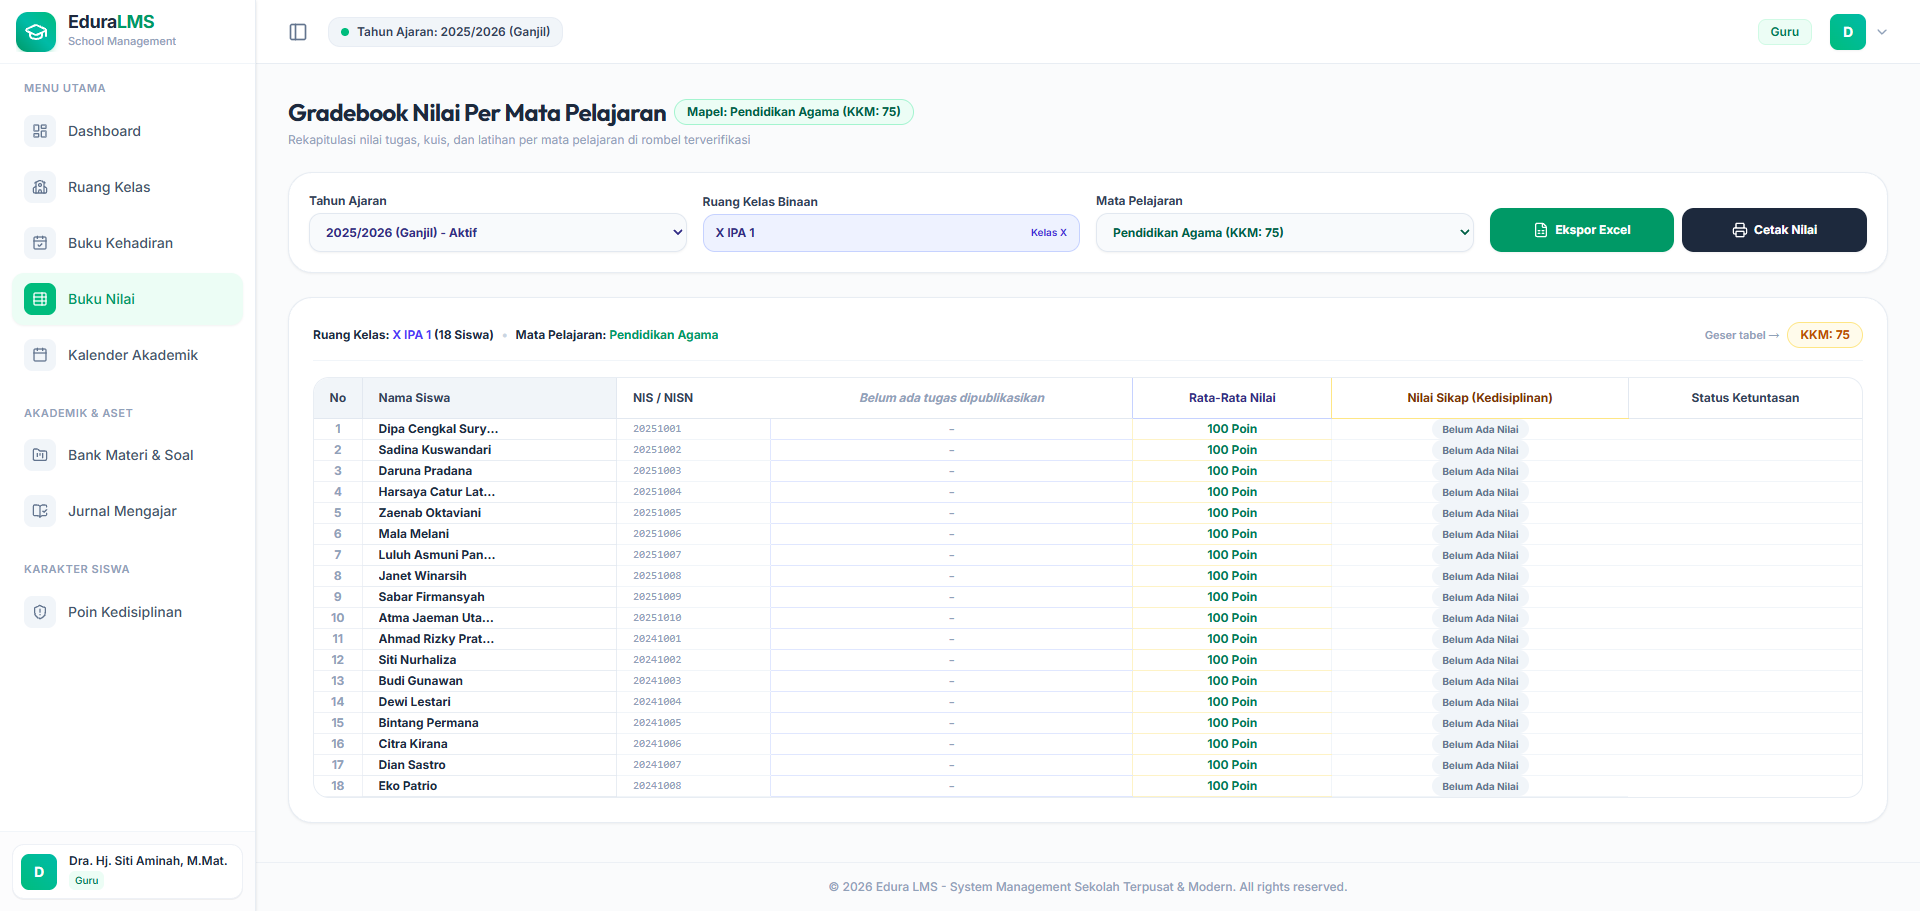Select Jurnal Mengajar menu item

[x=127, y=511]
